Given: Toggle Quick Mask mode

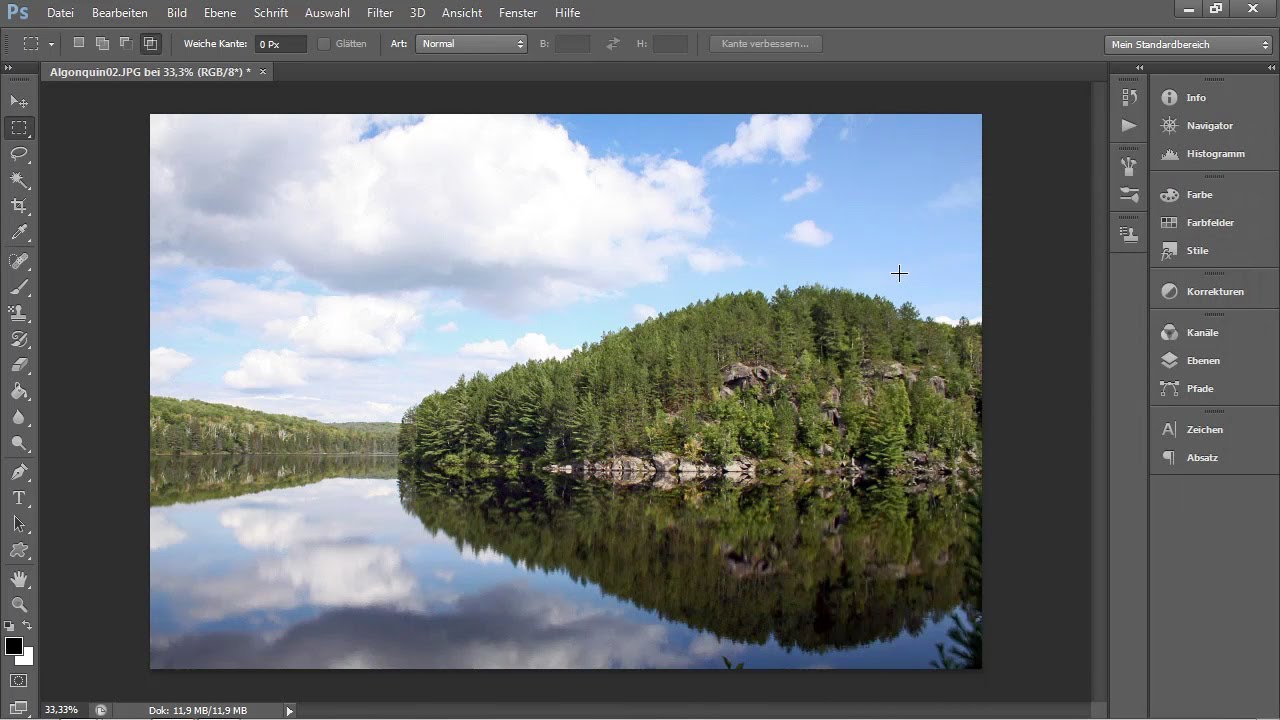Looking at the screenshot, I should 19,680.
